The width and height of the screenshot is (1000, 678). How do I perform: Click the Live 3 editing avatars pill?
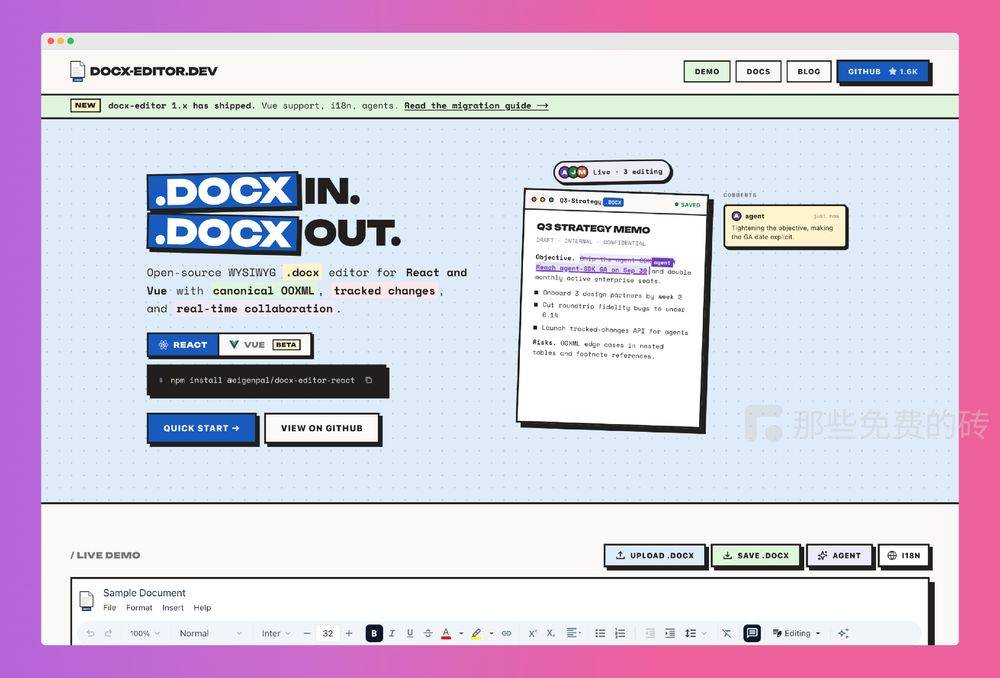click(x=612, y=172)
